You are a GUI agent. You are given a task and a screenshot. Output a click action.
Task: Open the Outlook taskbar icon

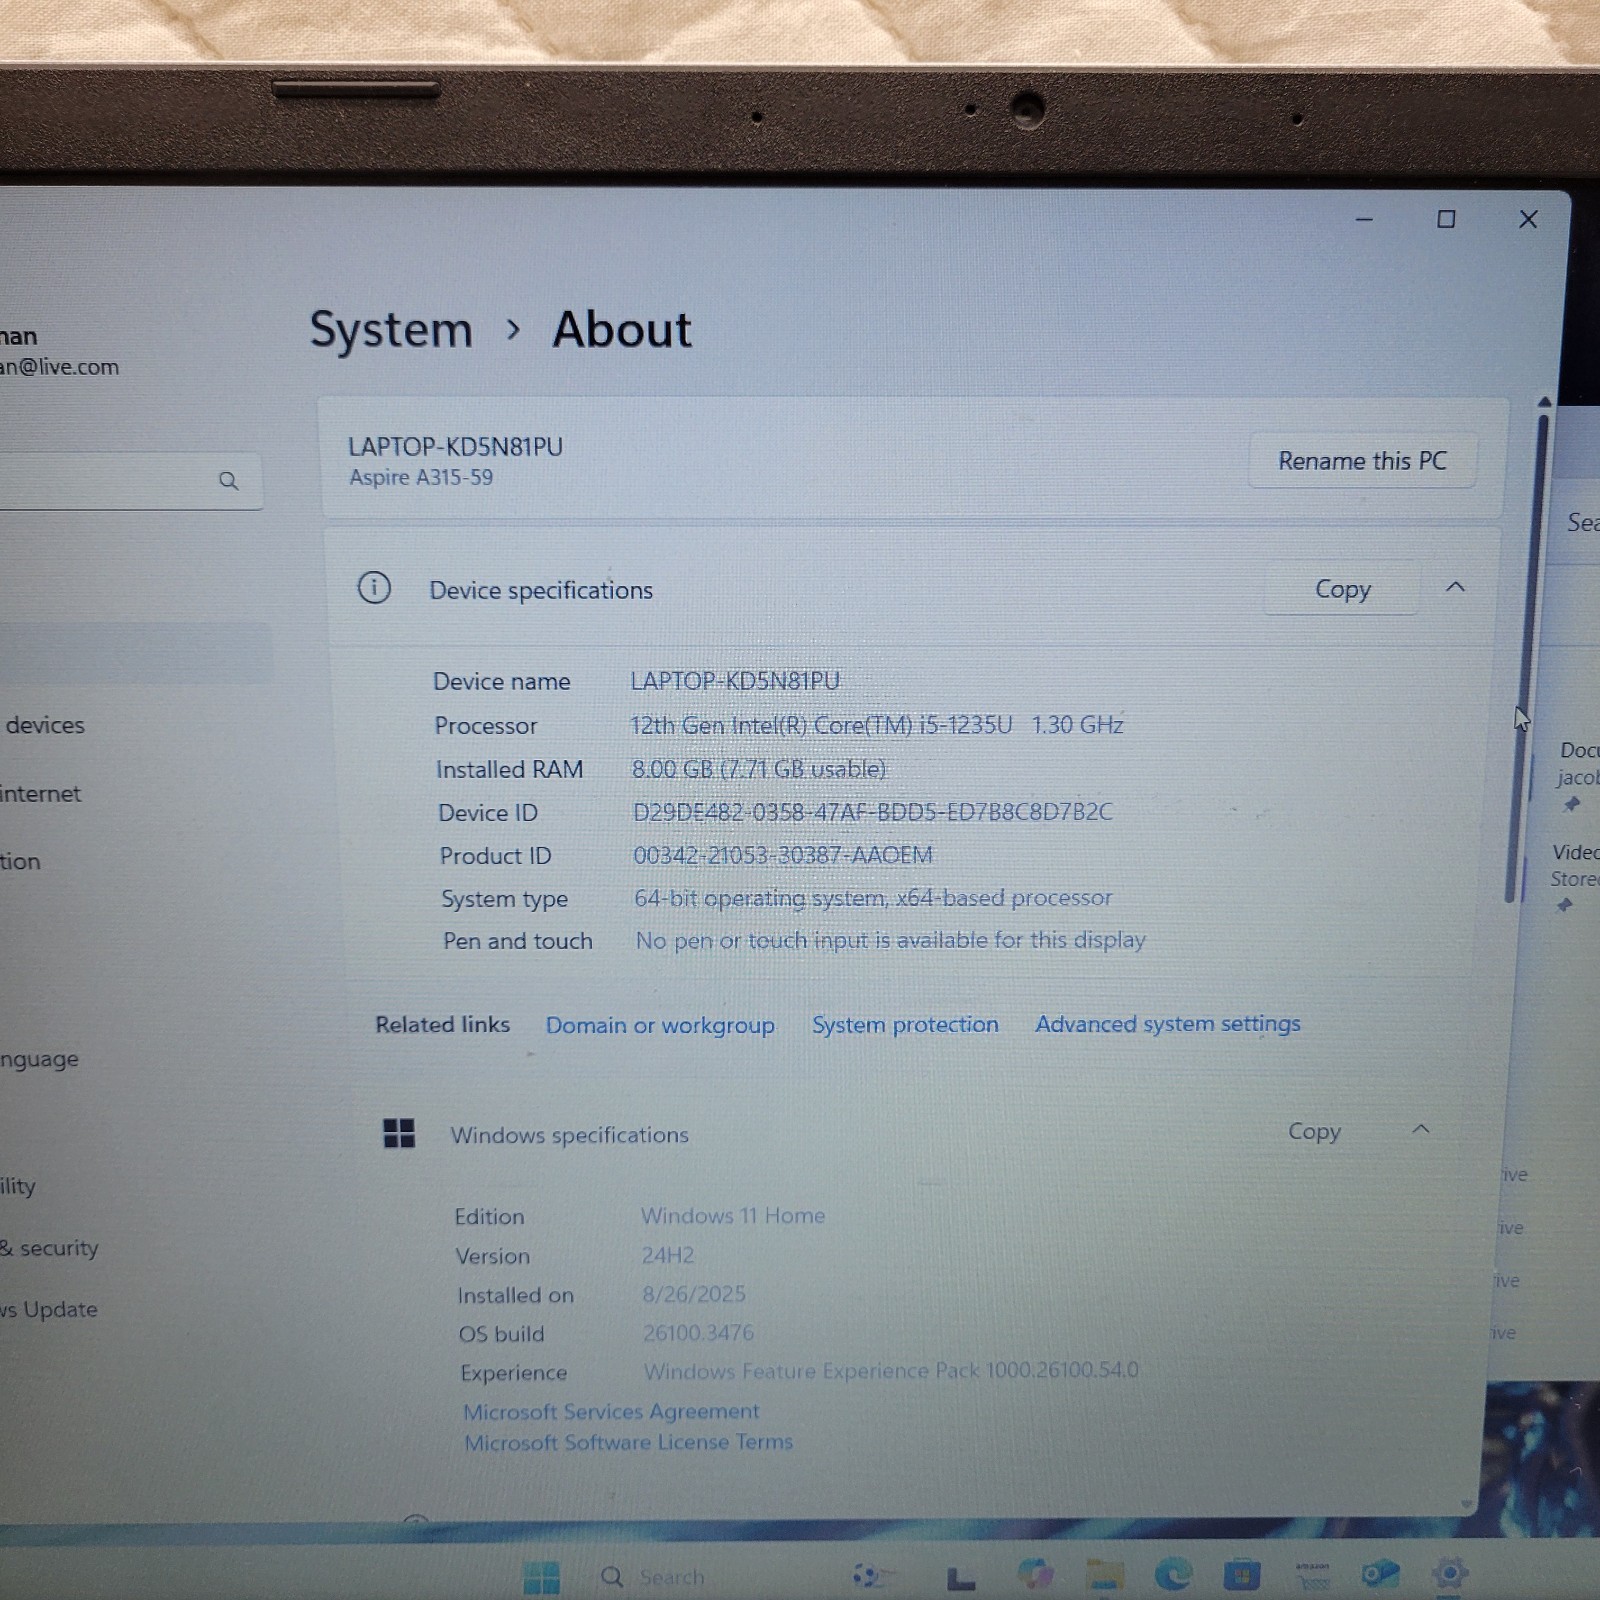point(1380,1574)
